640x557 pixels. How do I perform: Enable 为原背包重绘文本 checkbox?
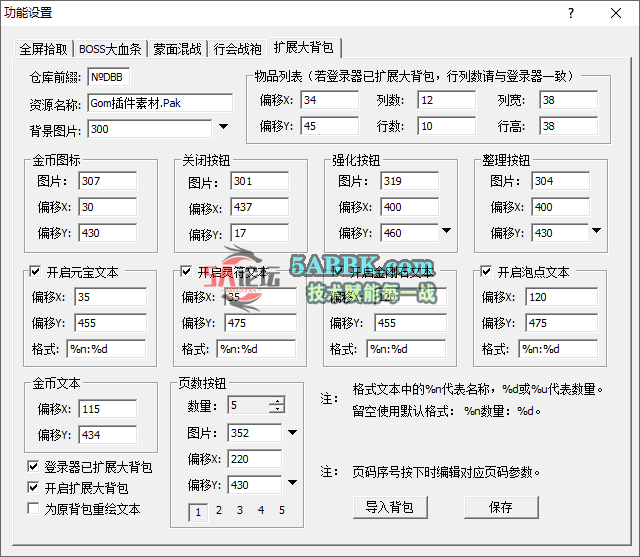34,508
